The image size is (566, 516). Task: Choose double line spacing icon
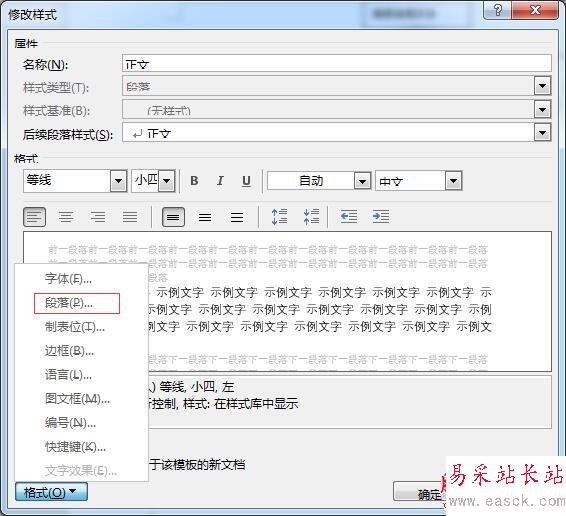237,217
